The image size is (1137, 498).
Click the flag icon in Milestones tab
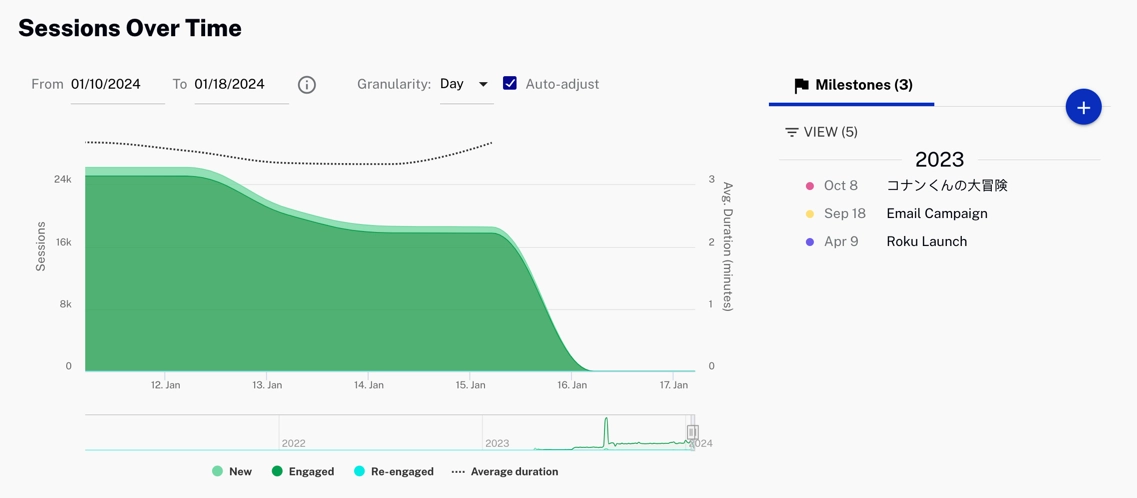point(801,86)
